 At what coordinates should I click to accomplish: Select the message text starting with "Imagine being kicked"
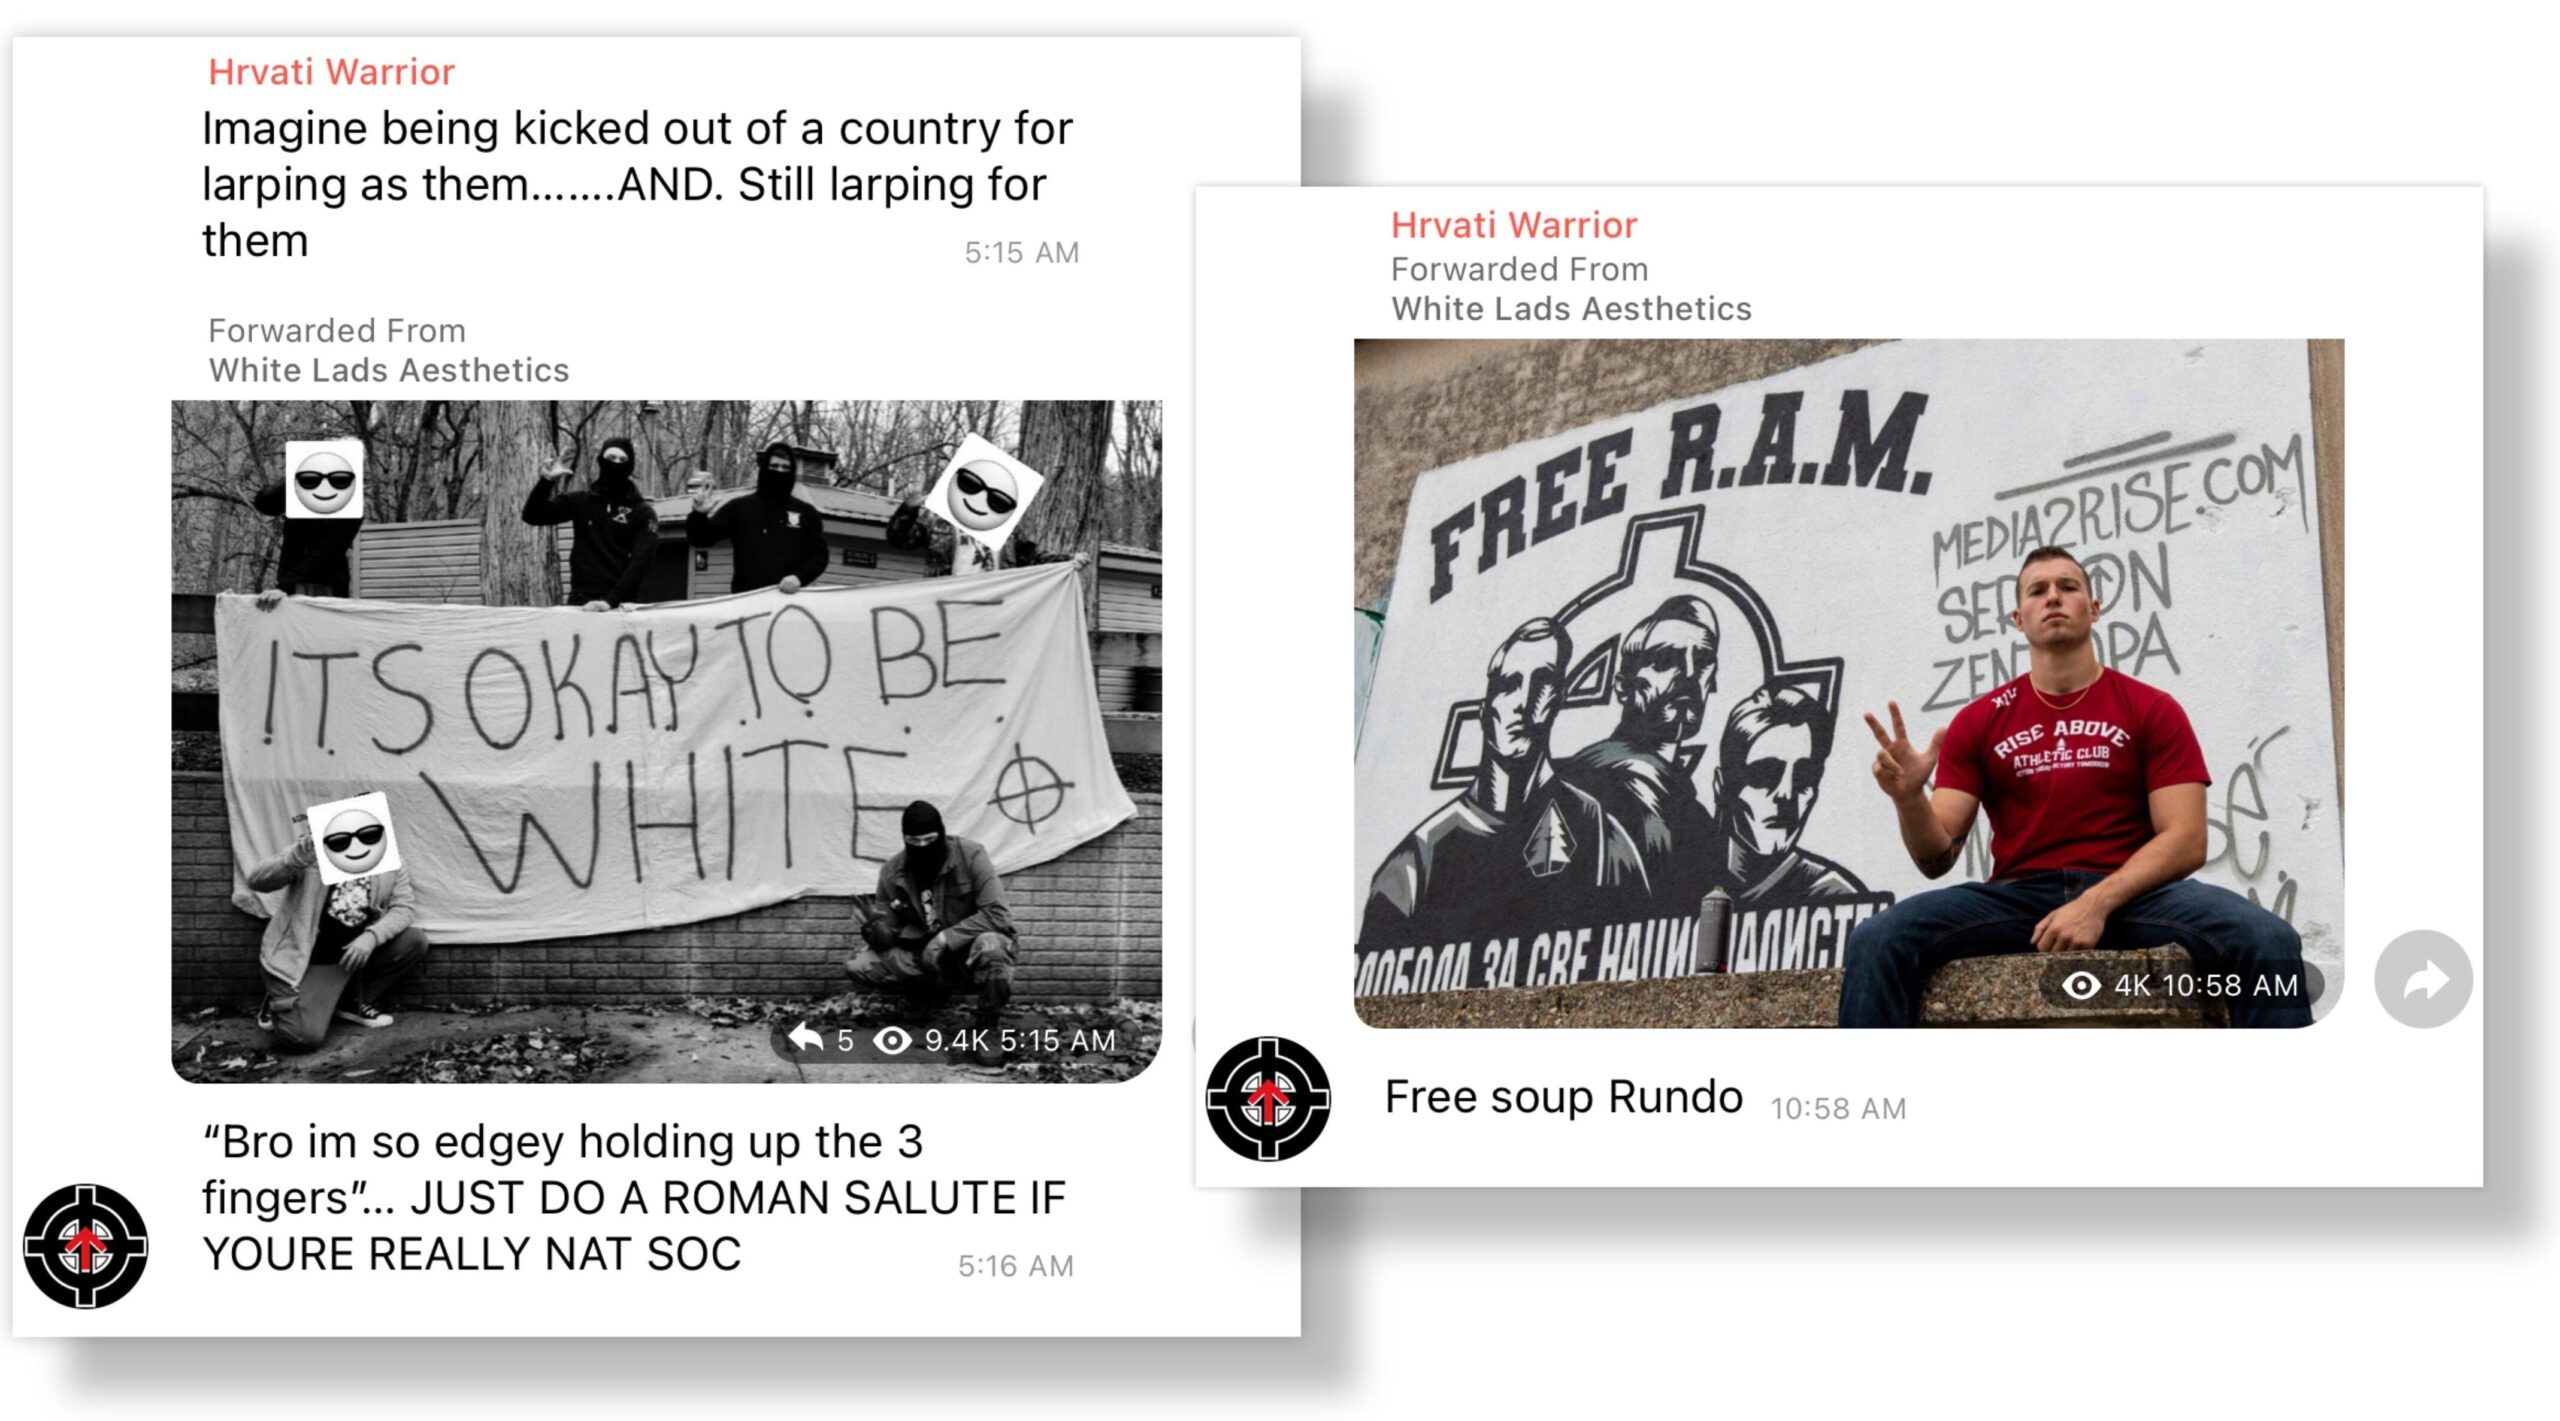point(637,184)
